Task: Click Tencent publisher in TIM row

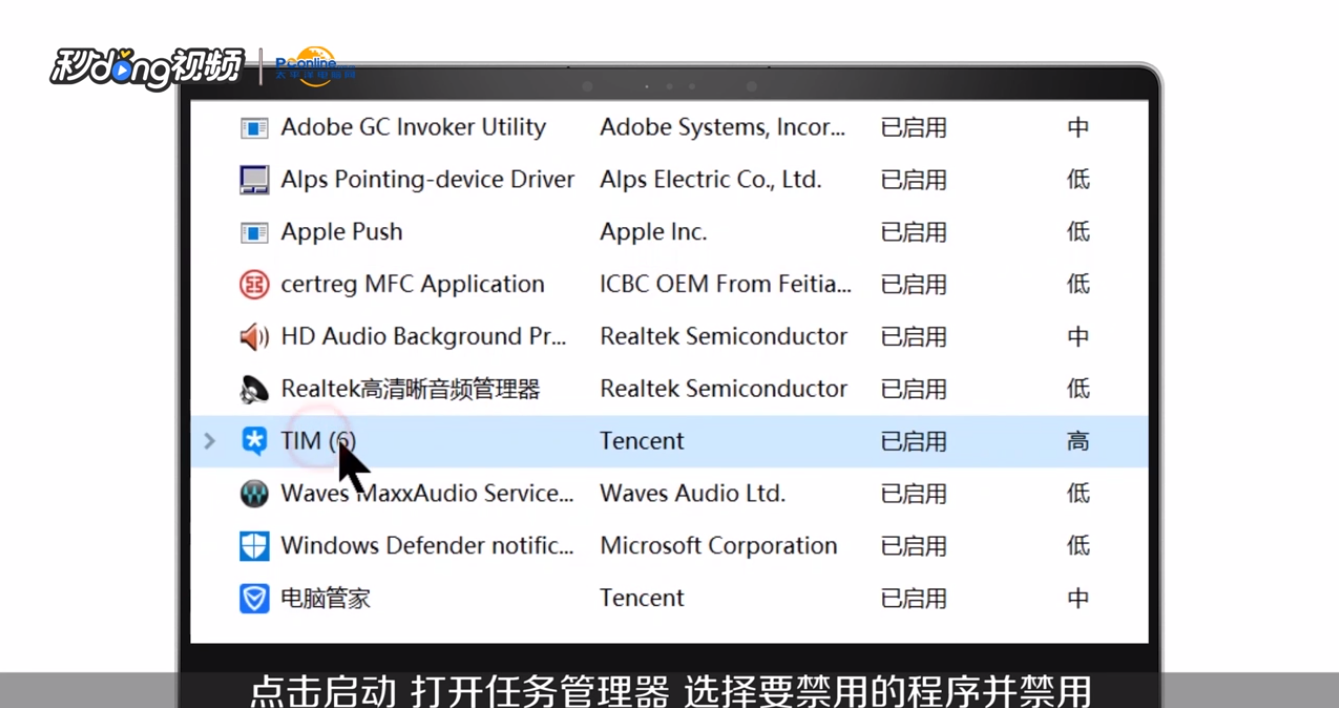Action: pyautogui.click(x=642, y=441)
